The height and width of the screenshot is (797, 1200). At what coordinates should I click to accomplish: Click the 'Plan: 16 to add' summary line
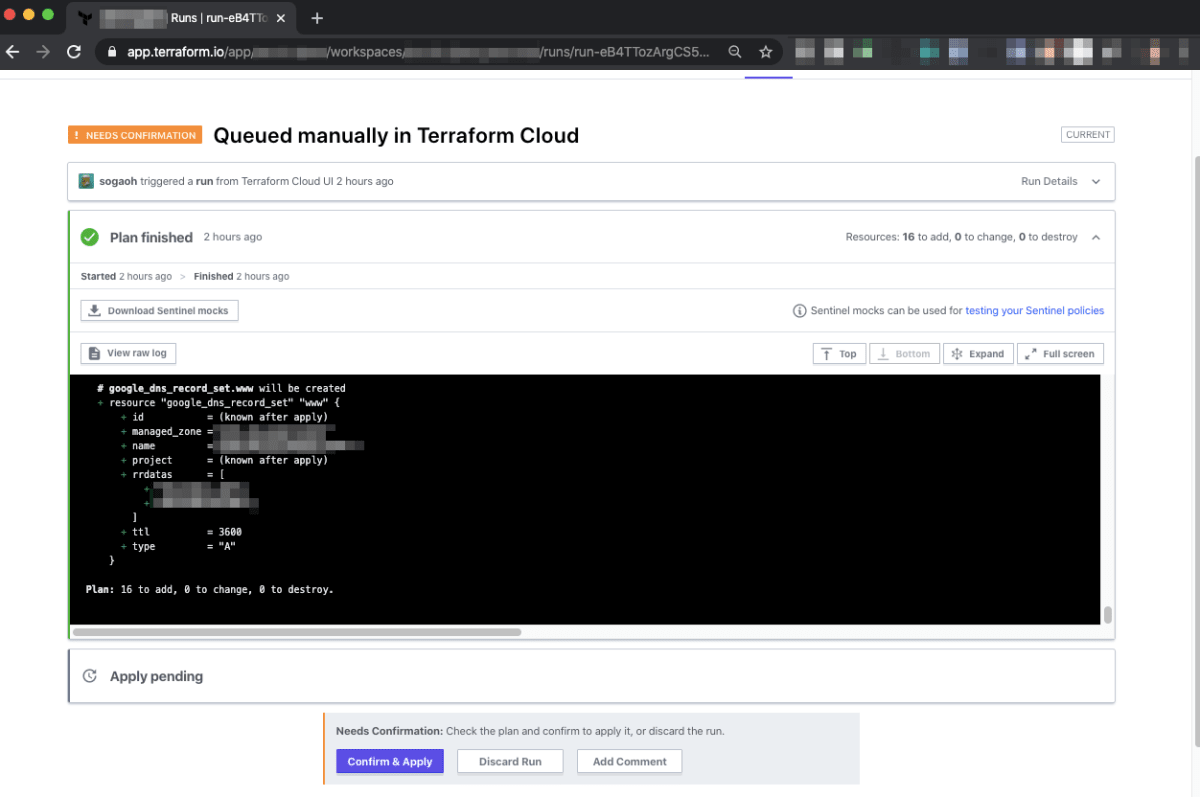point(209,590)
